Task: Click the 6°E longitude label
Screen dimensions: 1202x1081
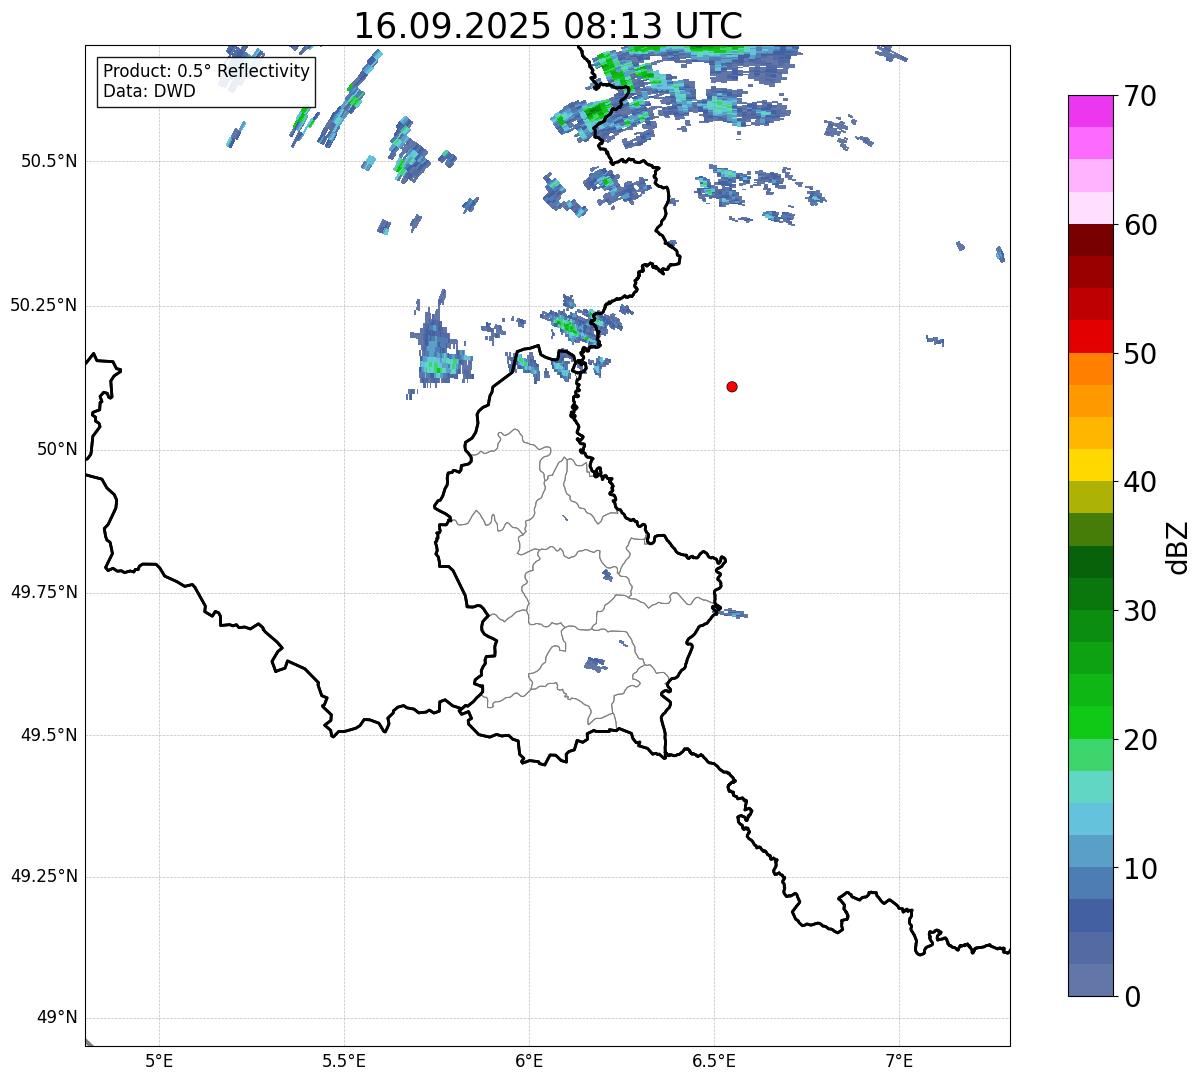Action: click(529, 1060)
